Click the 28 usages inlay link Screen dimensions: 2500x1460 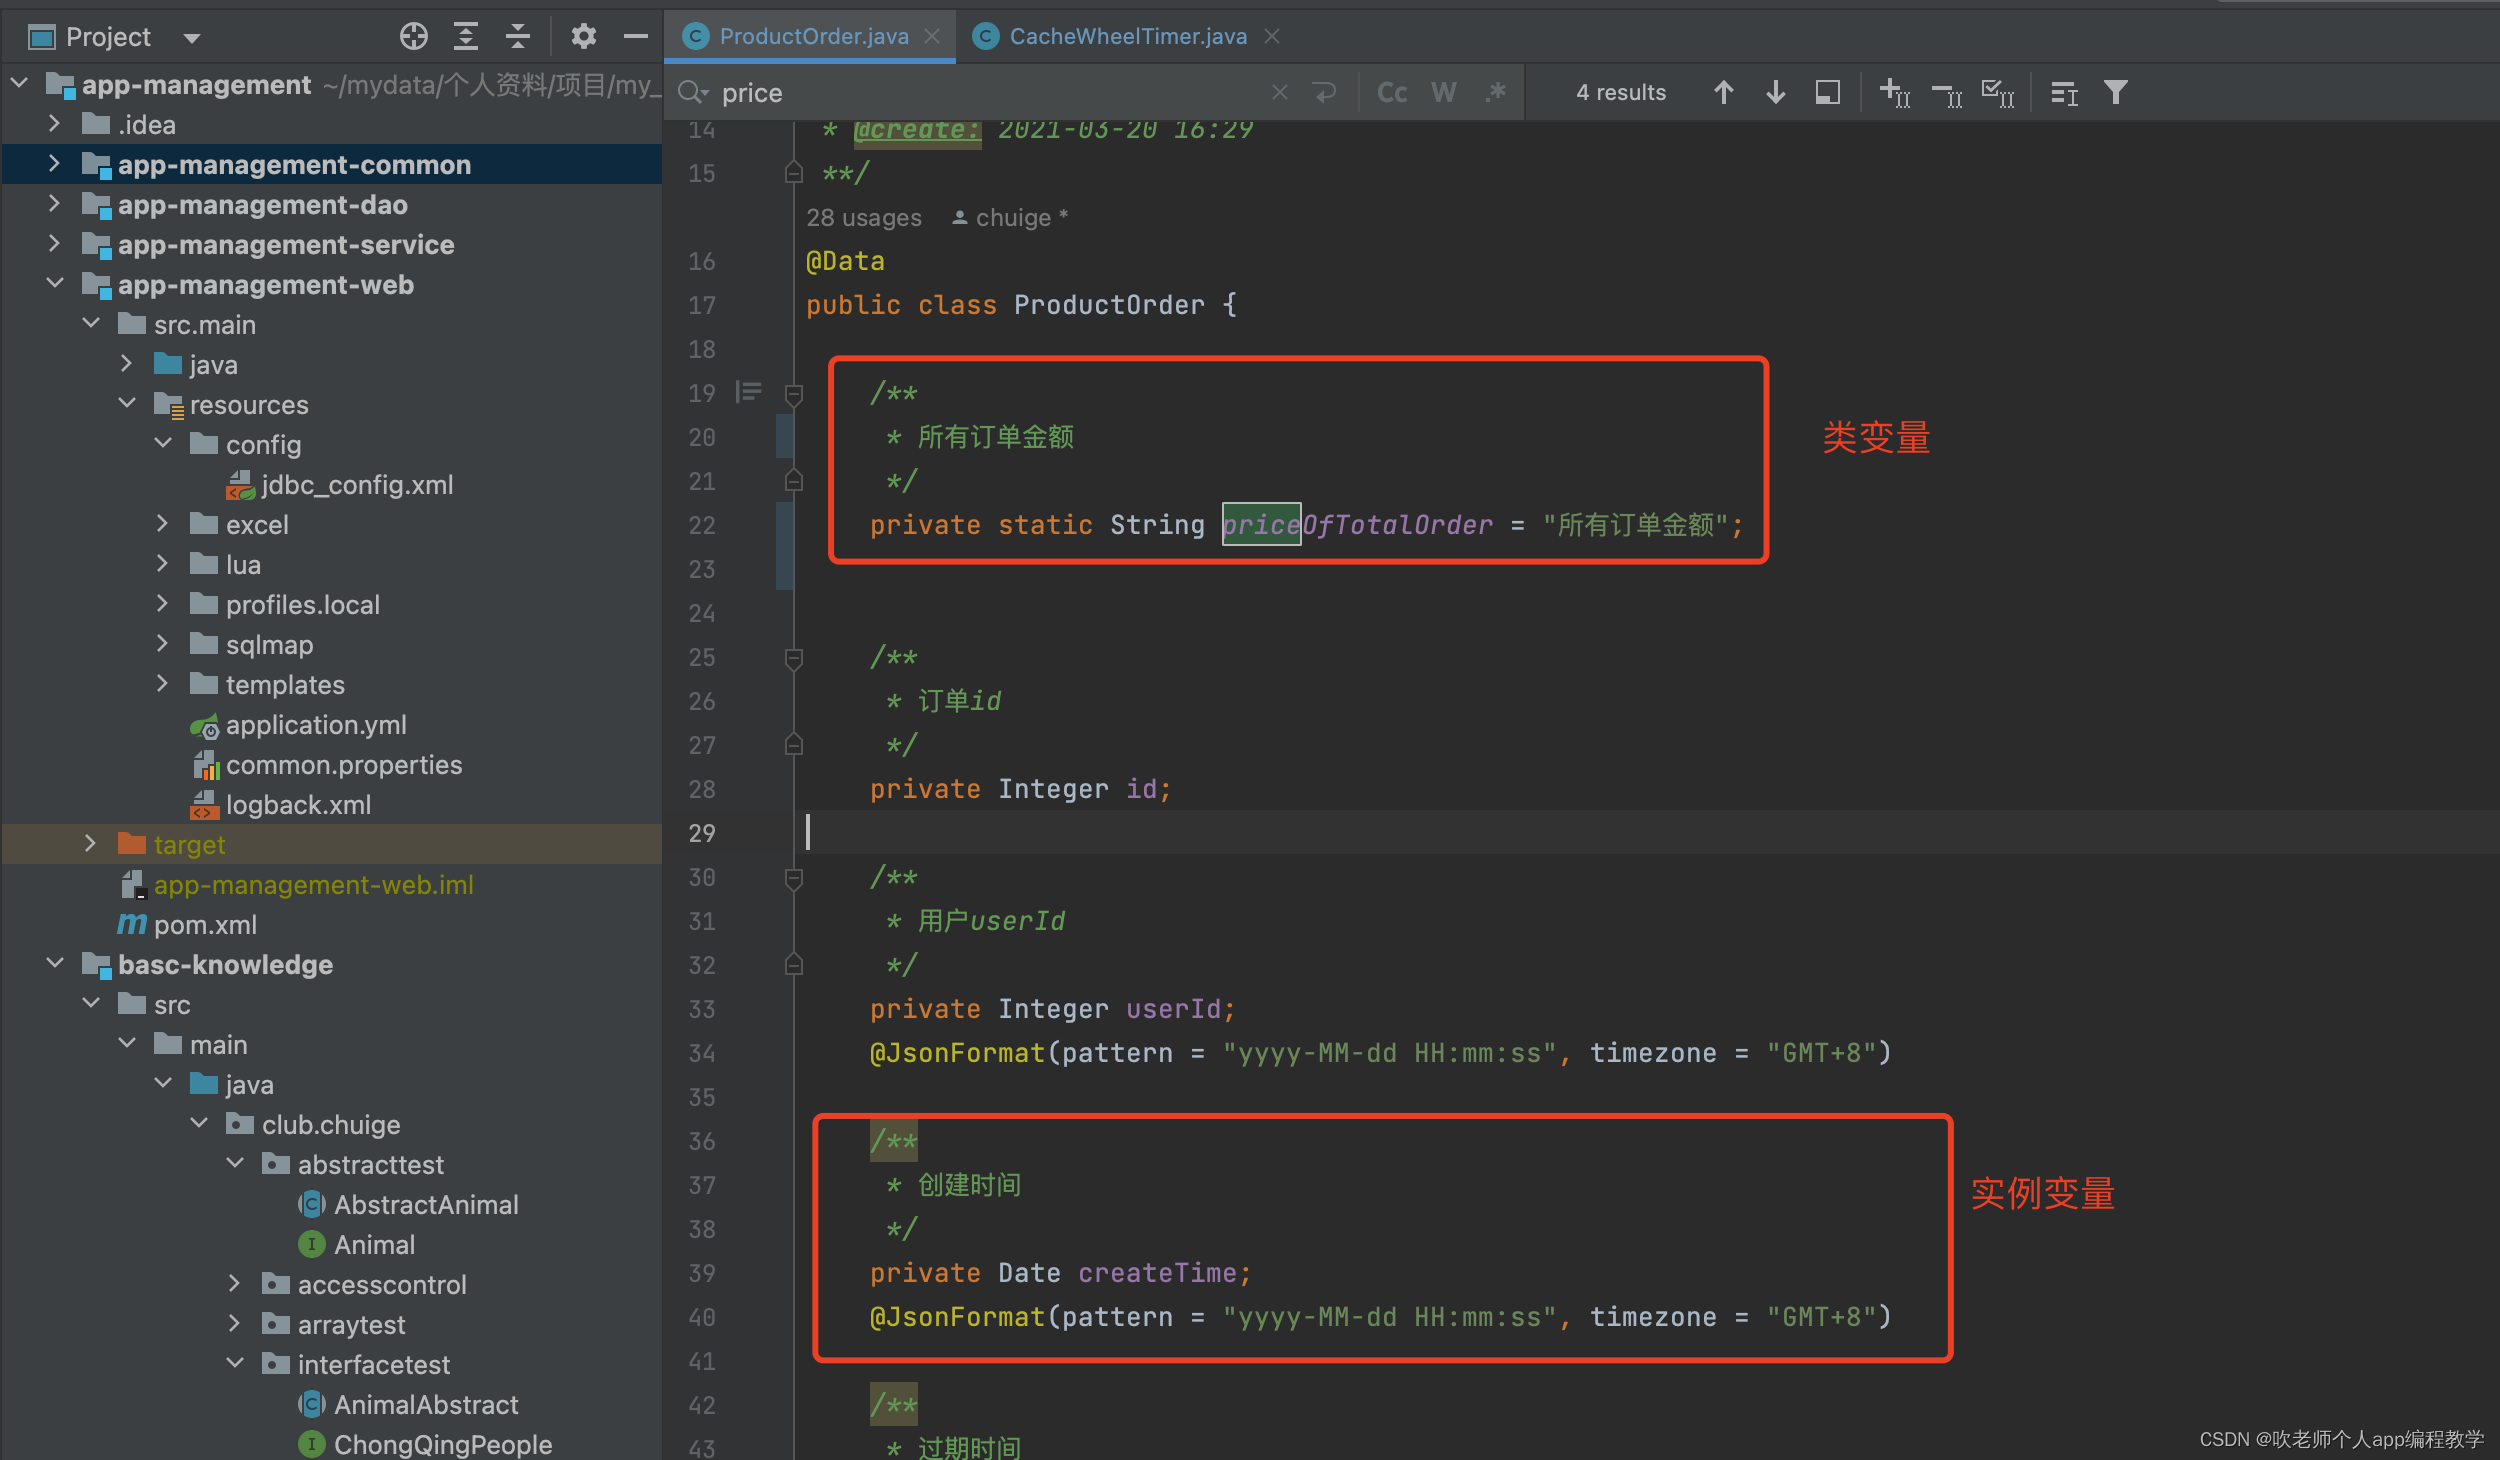tap(864, 218)
